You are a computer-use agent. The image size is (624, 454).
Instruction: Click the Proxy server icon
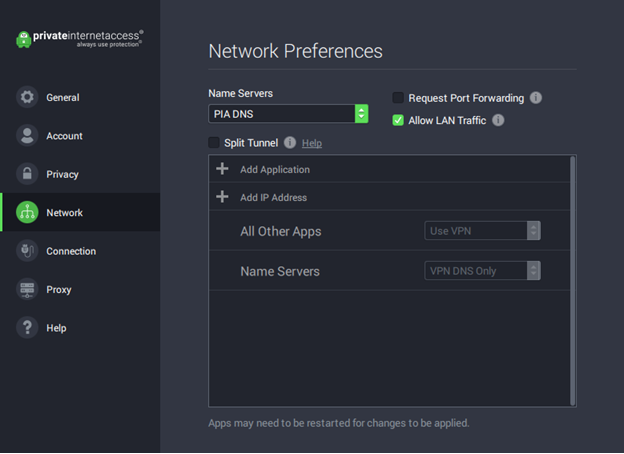click(27, 289)
